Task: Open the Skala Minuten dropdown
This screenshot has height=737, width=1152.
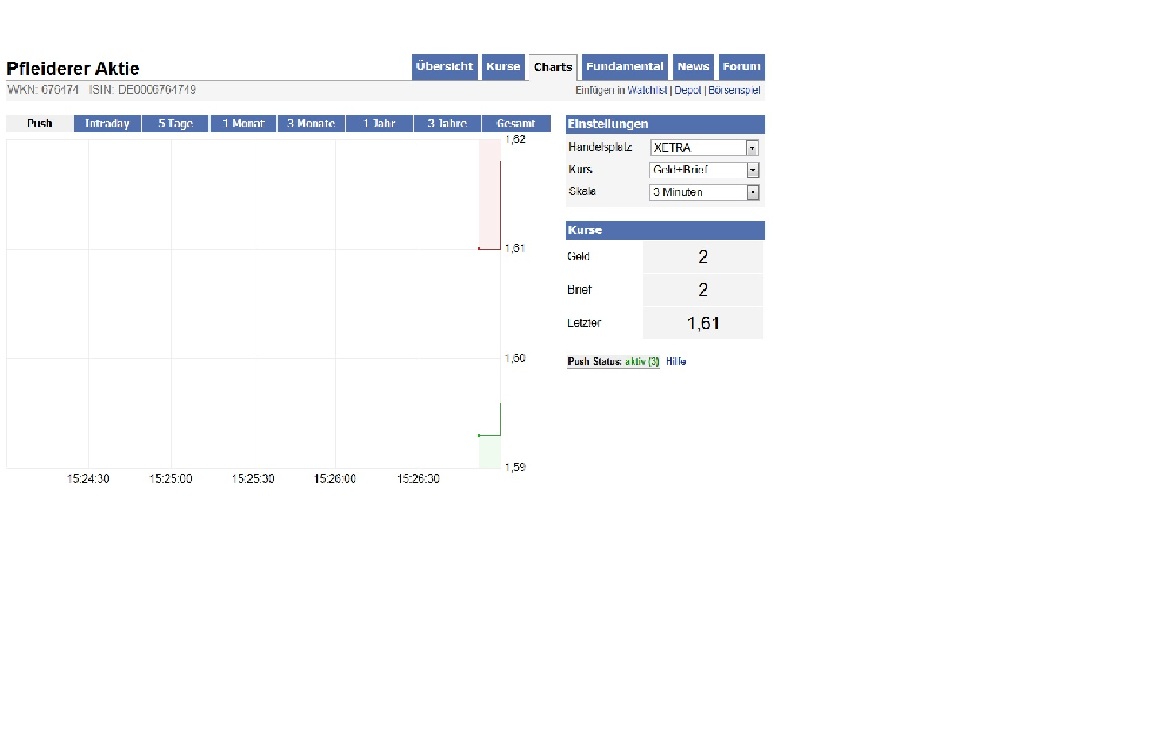Action: (704, 193)
